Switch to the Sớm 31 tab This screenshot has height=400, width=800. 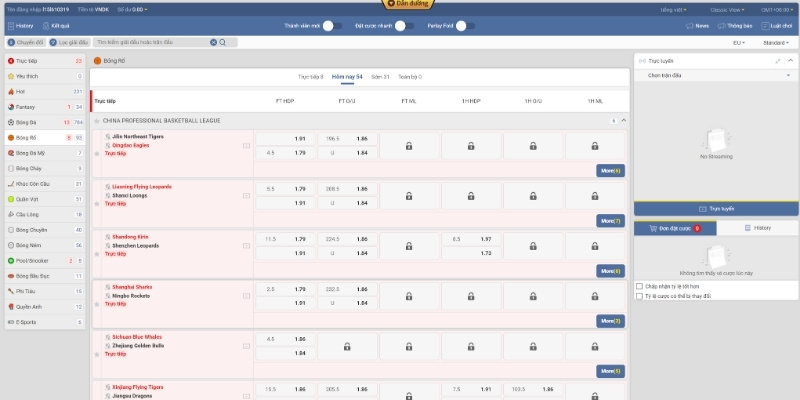tap(379, 76)
